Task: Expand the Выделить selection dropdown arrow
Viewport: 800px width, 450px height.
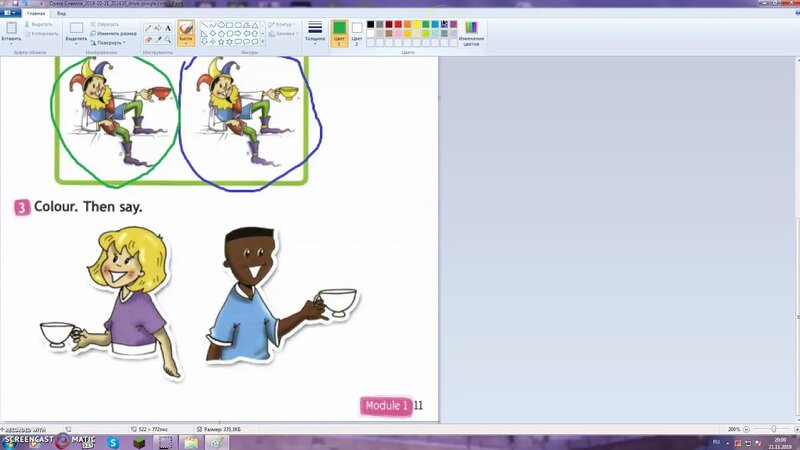Action: coord(76,44)
